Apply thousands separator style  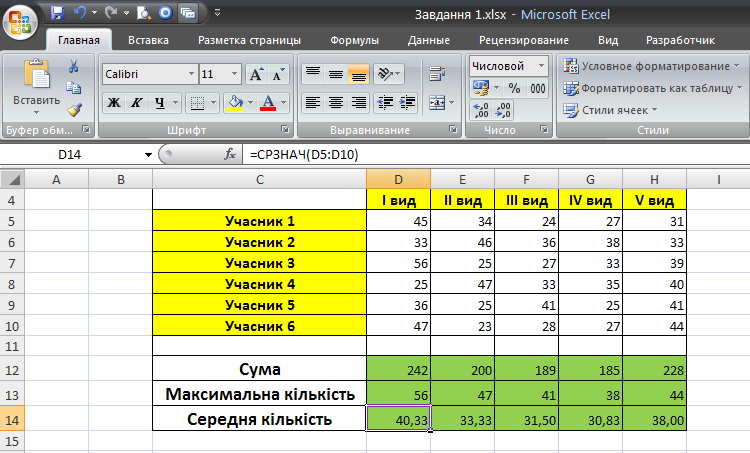[x=538, y=88]
